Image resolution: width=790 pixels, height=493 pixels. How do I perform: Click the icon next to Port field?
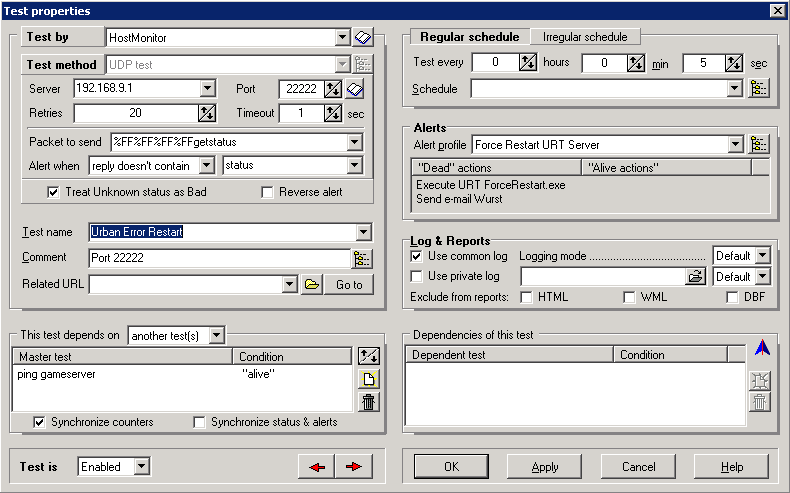click(x=355, y=89)
